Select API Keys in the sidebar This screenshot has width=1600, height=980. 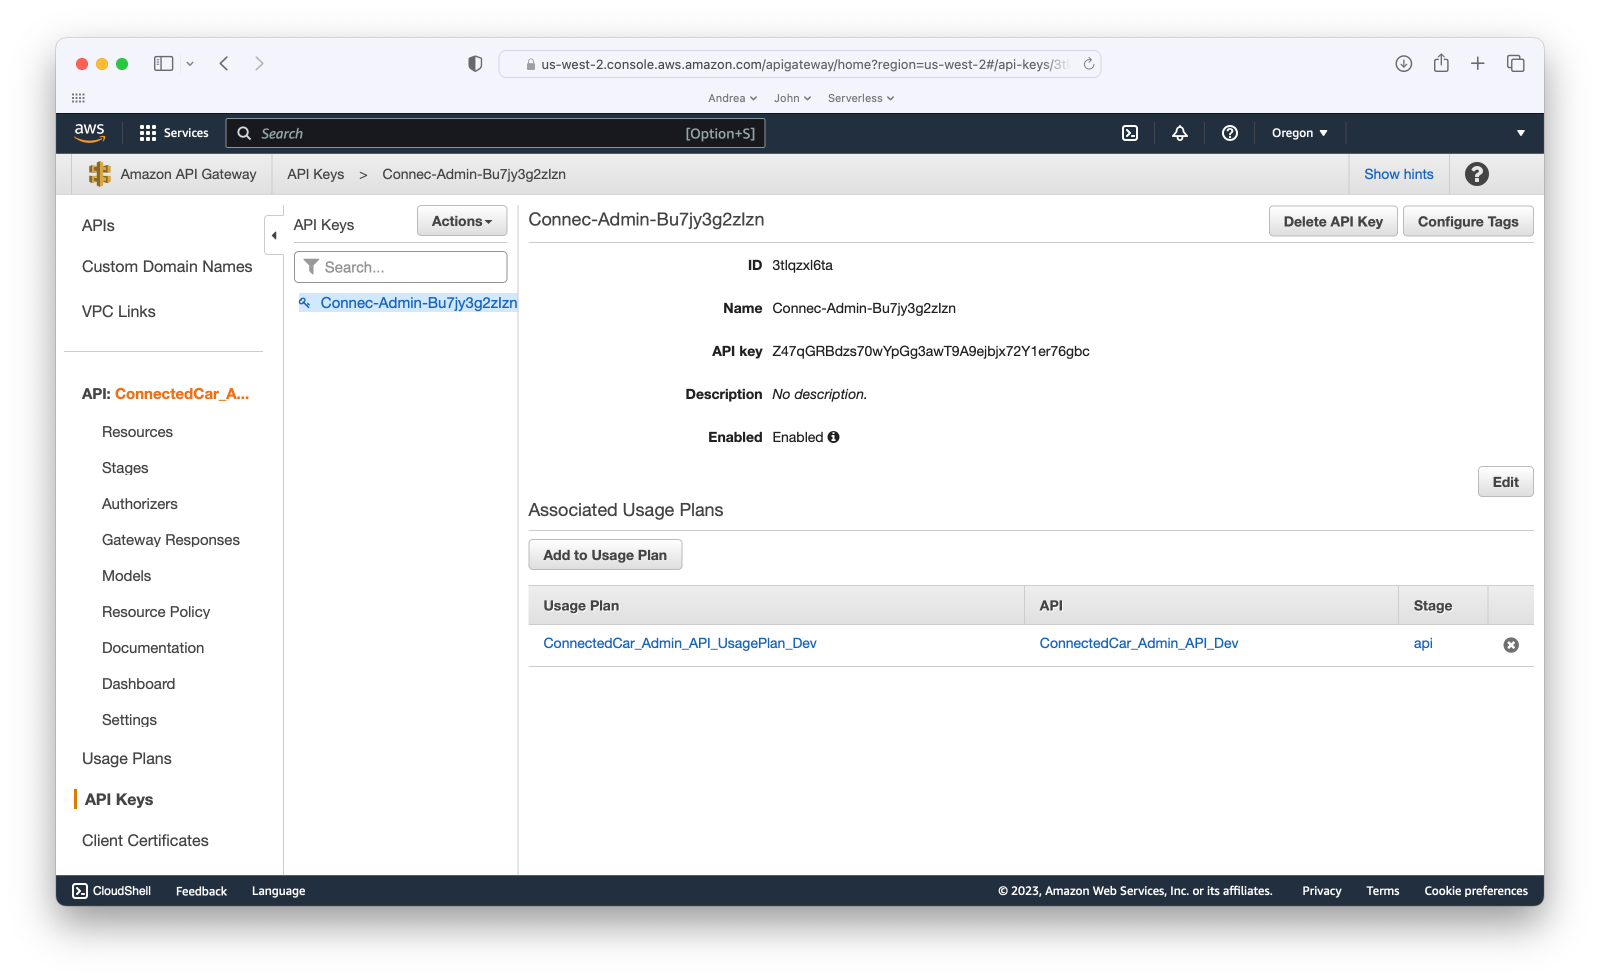[x=119, y=800]
